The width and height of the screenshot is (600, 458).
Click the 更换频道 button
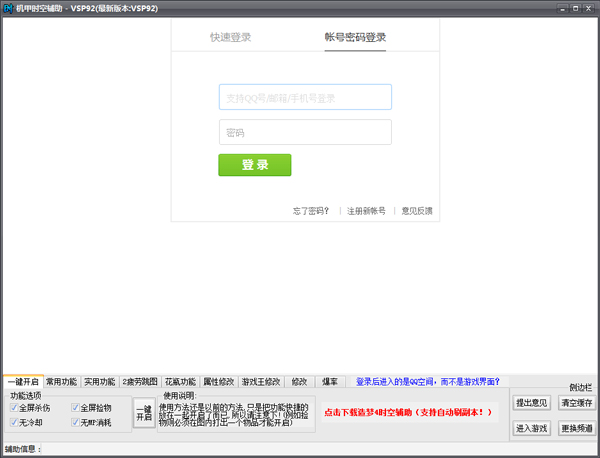577,428
